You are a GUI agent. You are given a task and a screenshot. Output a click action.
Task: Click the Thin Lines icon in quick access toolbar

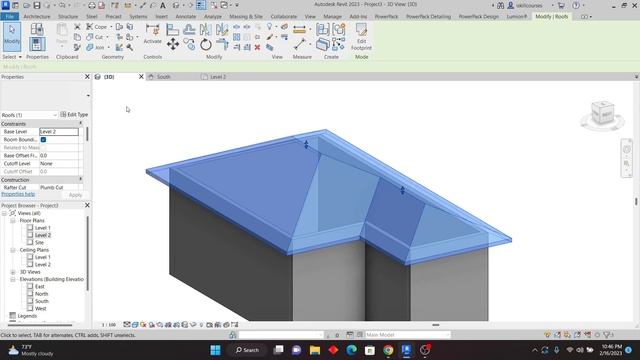(201, 5)
